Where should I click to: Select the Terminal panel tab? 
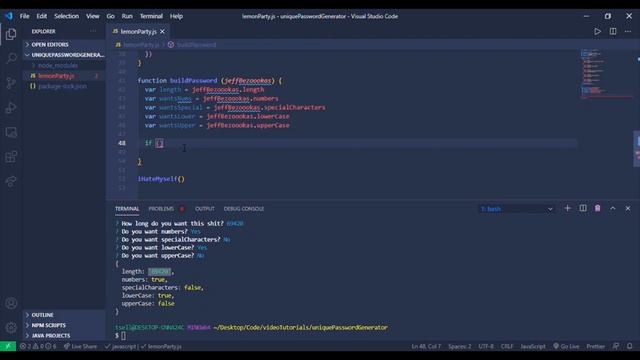point(127,209)
